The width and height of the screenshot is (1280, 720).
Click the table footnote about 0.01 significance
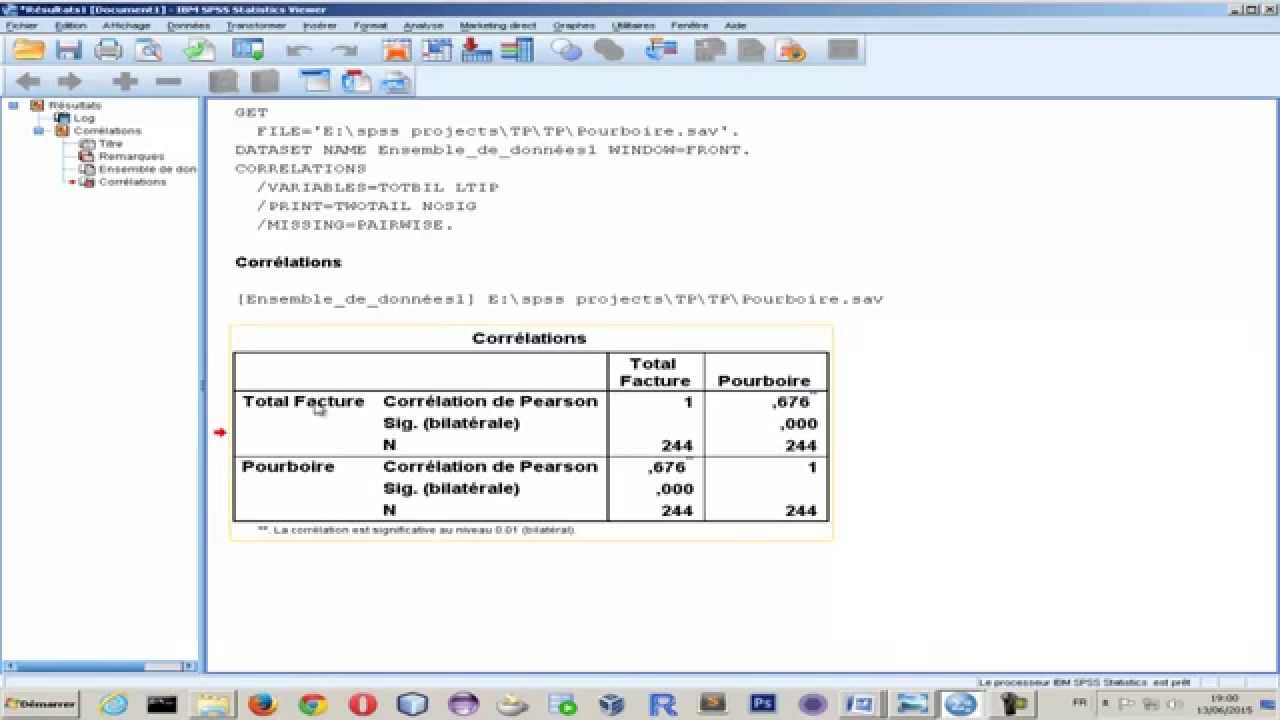(x=416, y=530)
